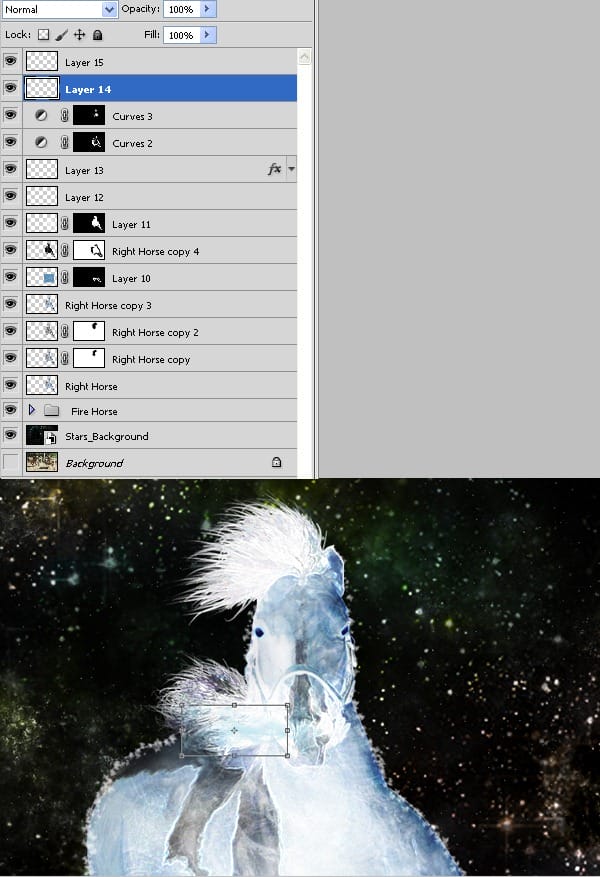
Task: Click the lock image pixels brush icon
Action: click(x=61, y=35)
